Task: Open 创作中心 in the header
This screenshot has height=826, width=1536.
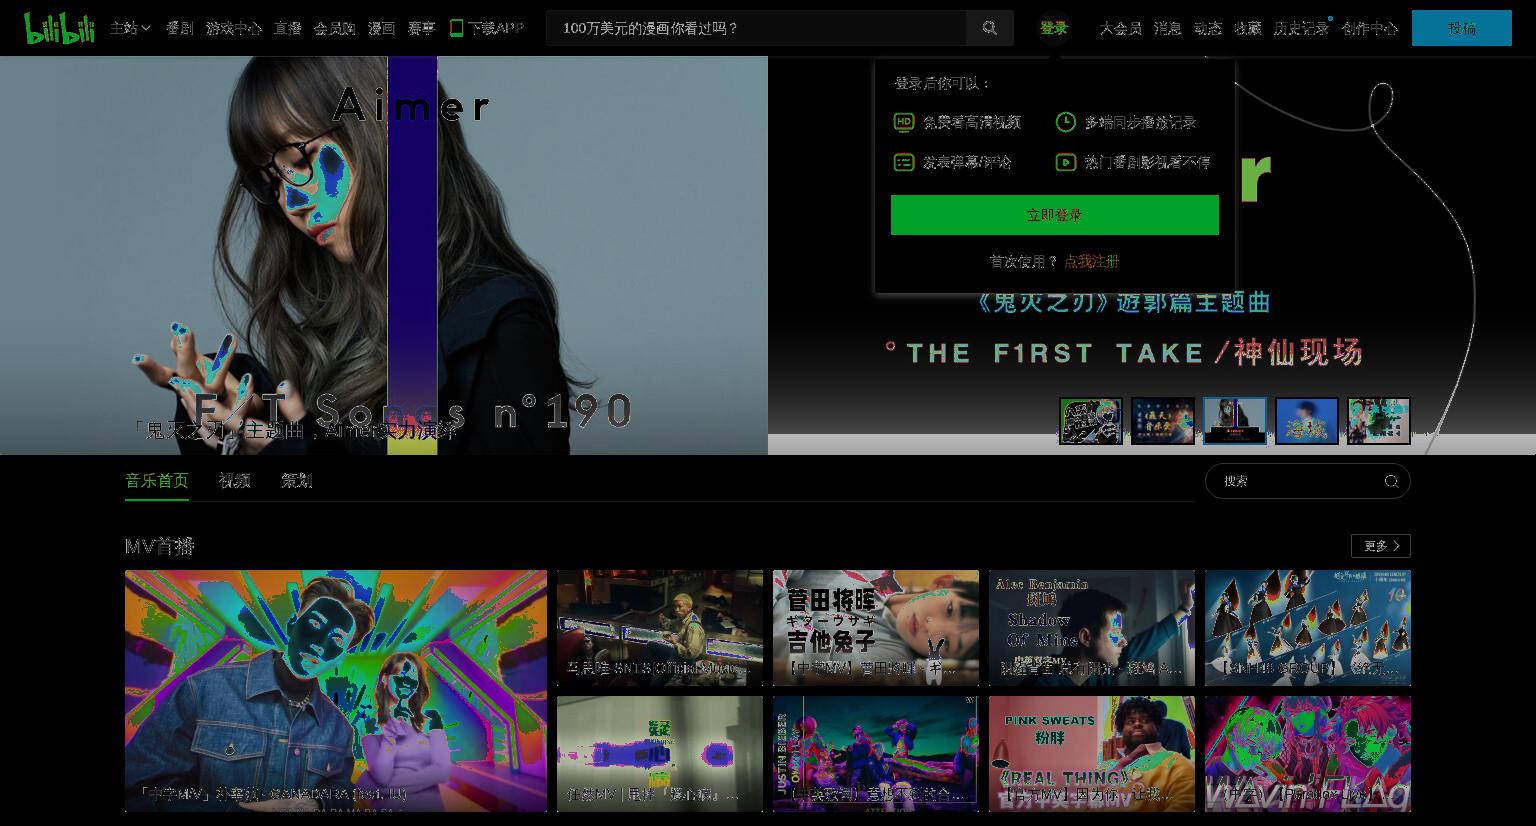Action: [1369, 28]
